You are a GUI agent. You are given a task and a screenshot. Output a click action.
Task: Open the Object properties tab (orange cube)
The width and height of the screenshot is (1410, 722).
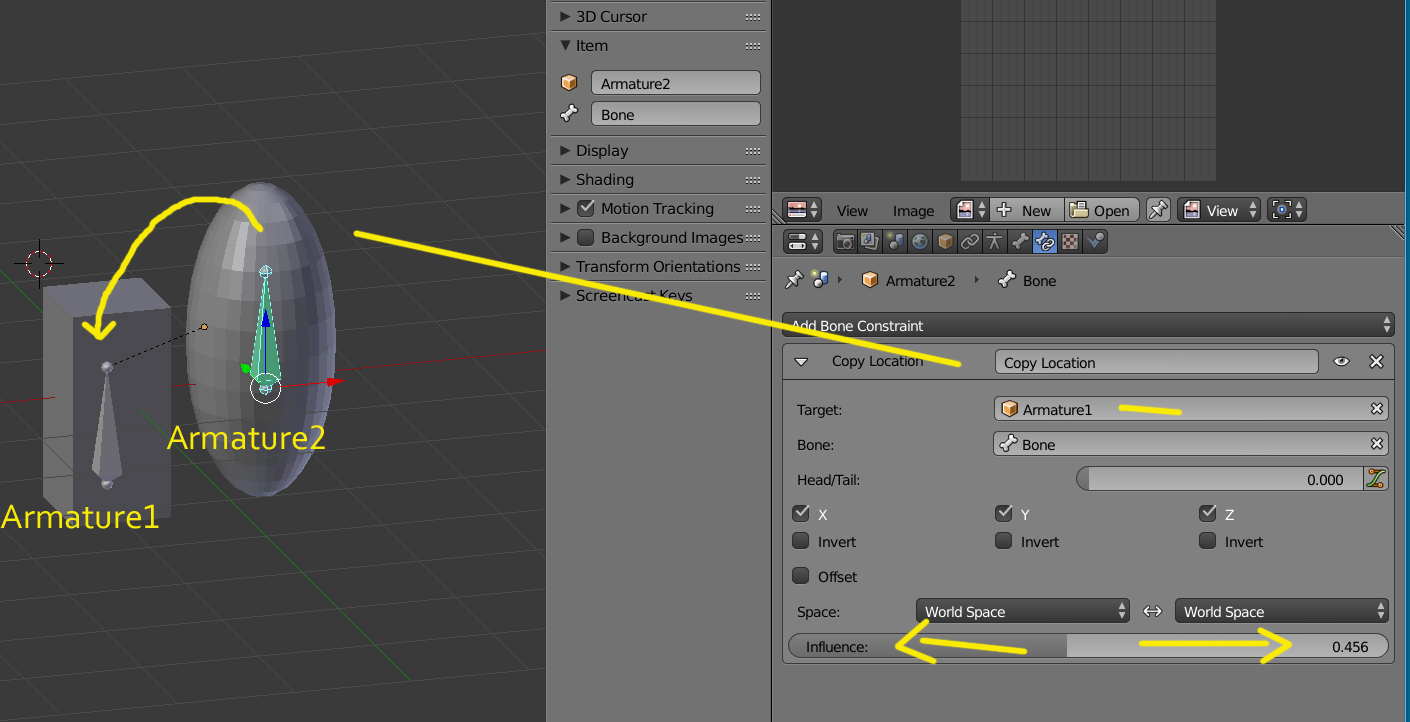[945, 241]
